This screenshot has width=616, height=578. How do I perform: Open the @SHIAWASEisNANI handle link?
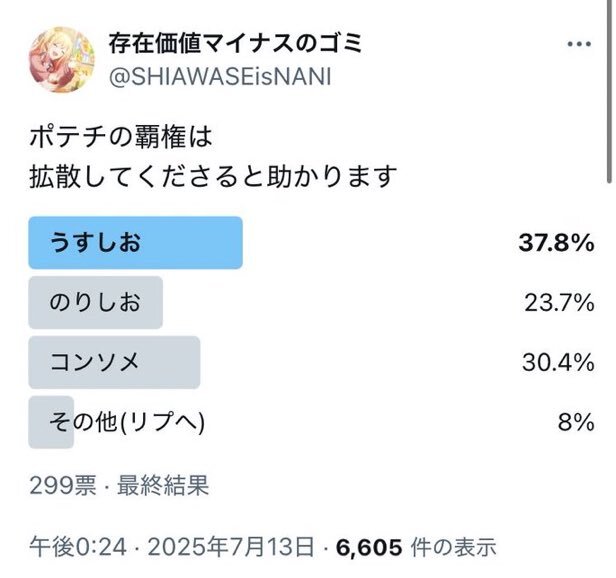tap(220, 77)
